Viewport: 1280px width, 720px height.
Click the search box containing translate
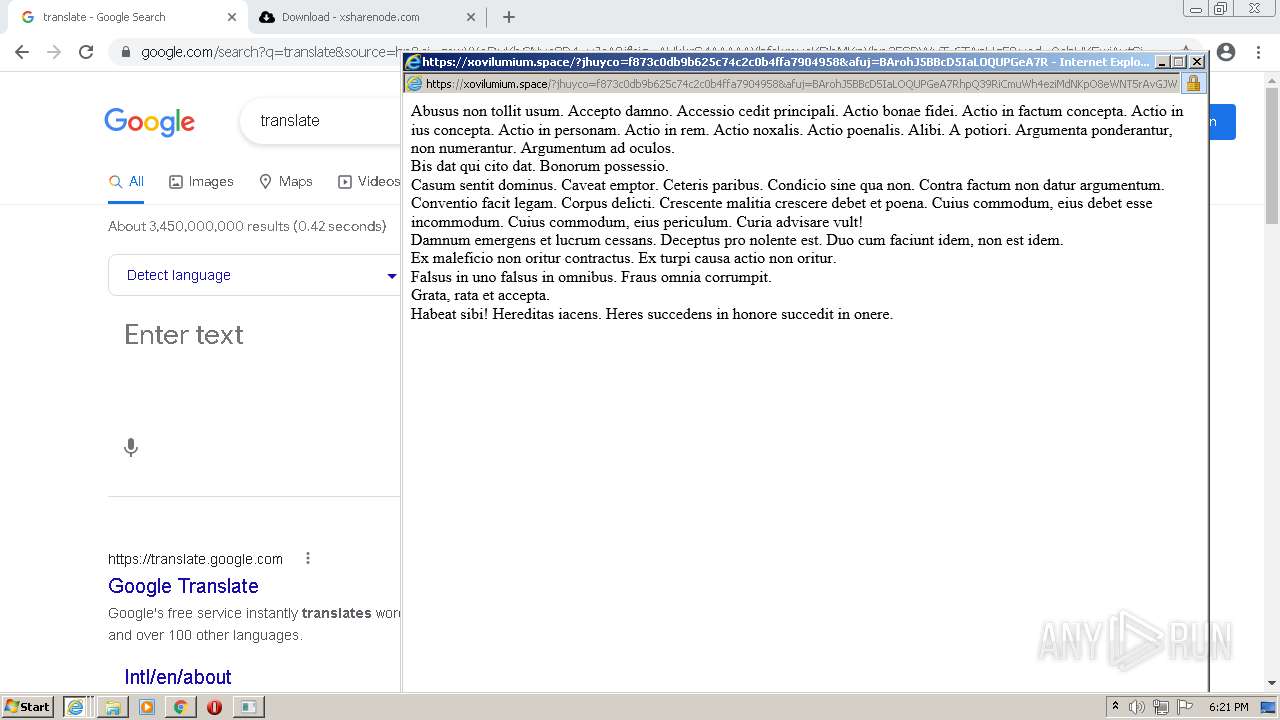click(320, 121)
